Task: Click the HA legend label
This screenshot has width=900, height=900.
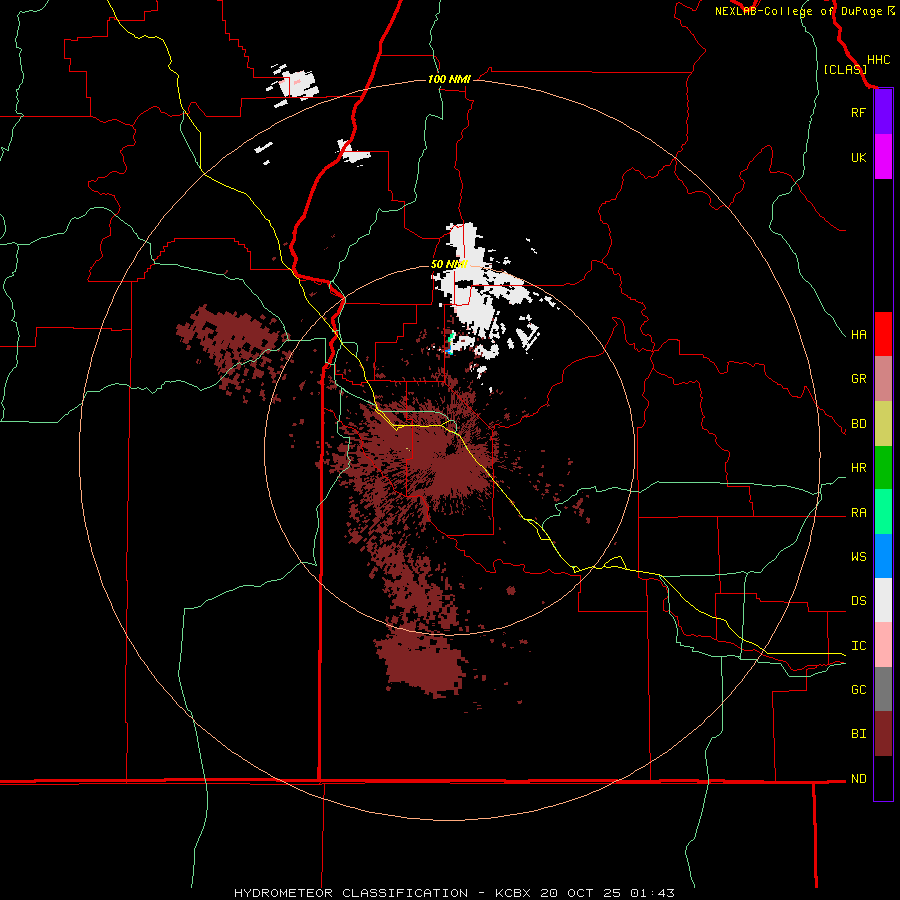Action: (x=858, y=335)
